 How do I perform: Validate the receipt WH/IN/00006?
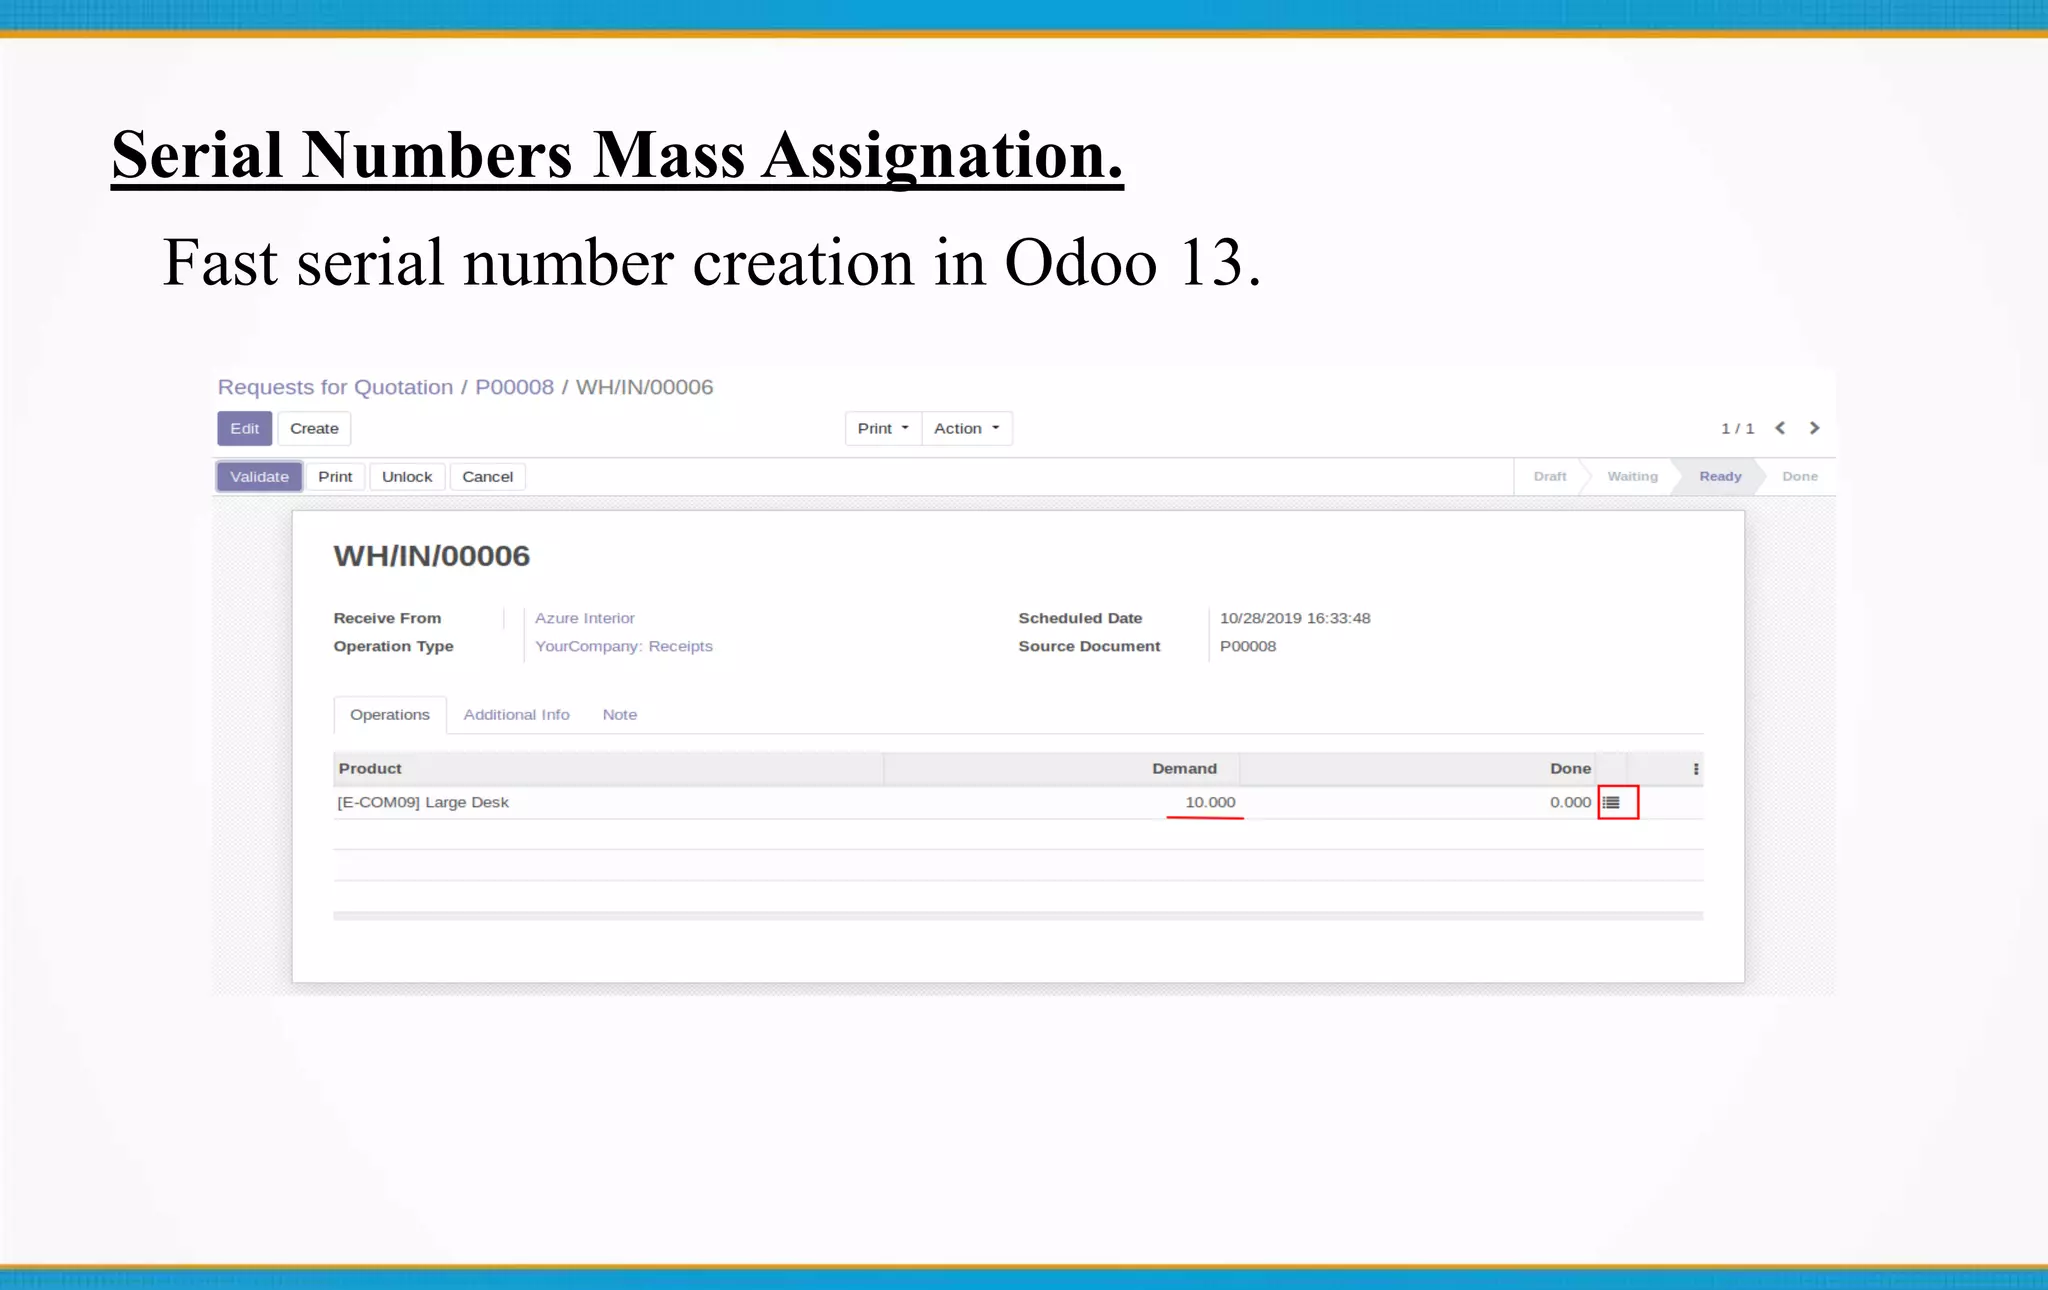tap(259, 477)
